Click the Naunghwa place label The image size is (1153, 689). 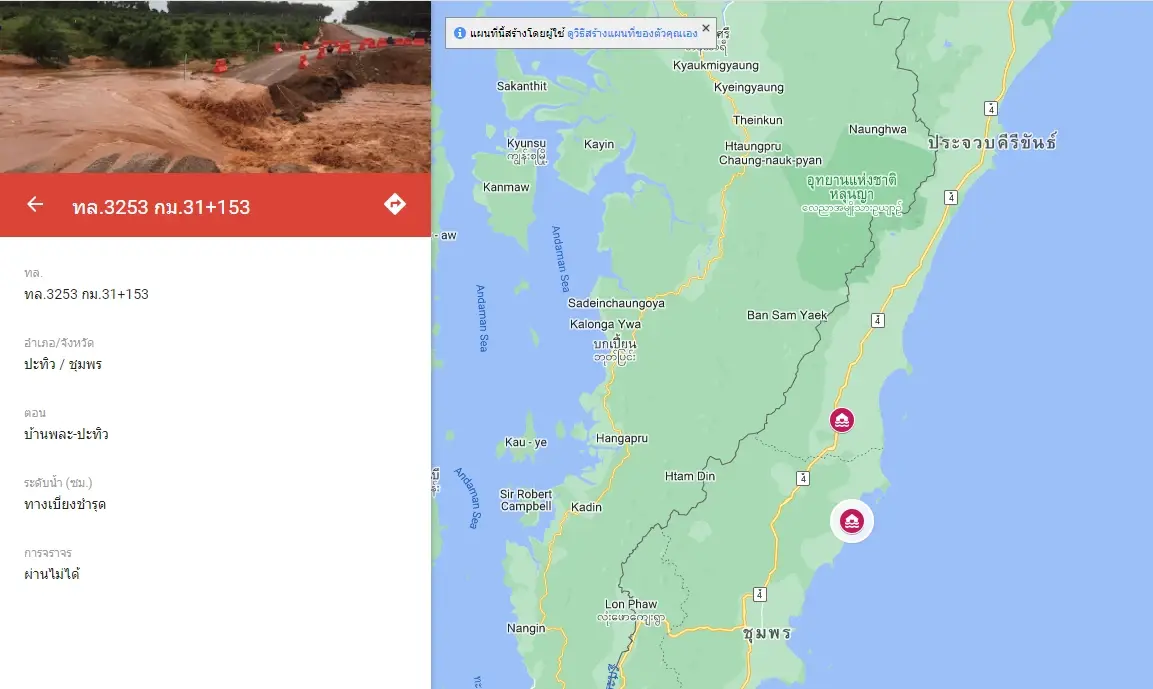(x=877, y=129)
